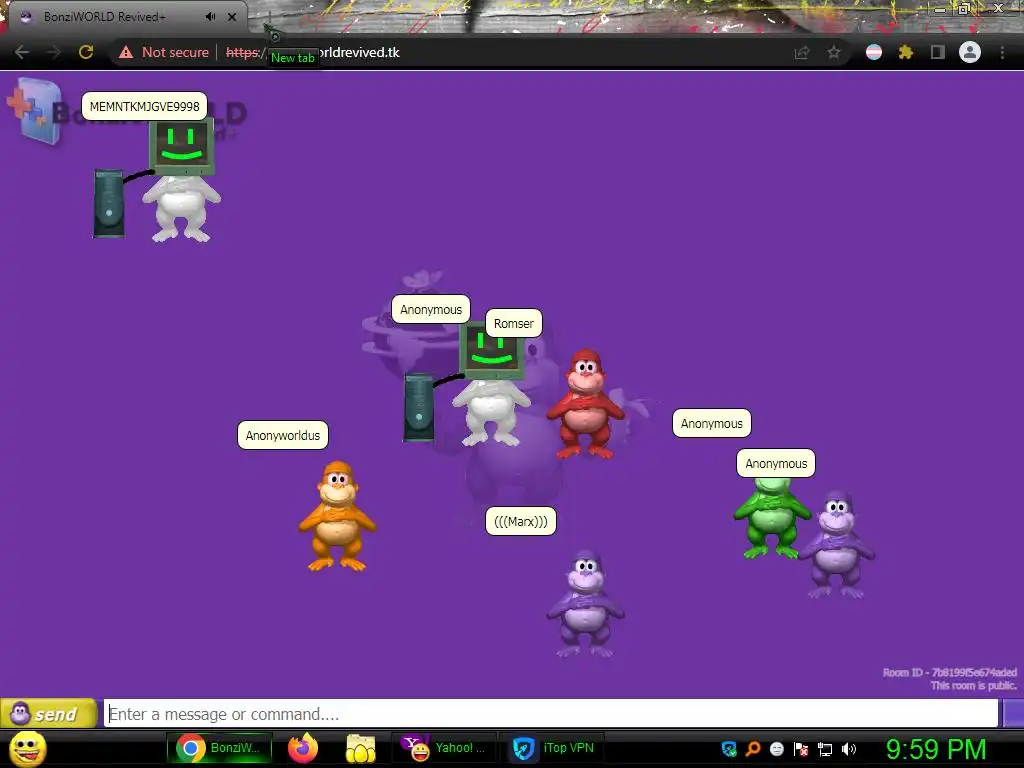
Task: Open the Chrome three-dot menu
Action: (1002, 52)
